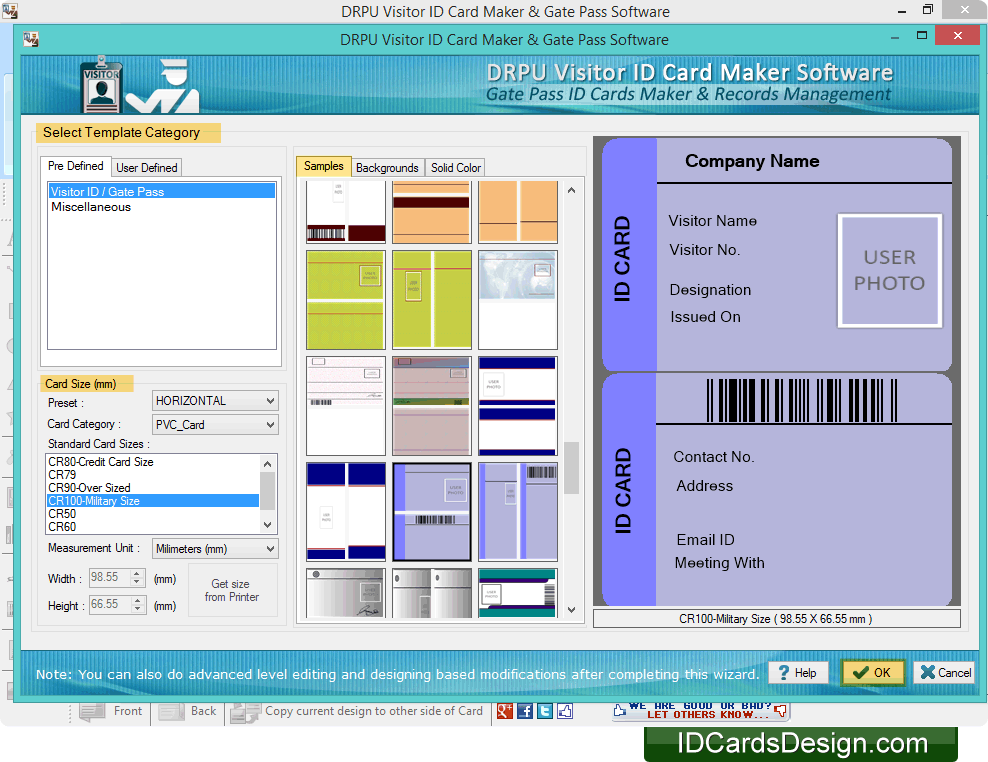Click Get size from Printer
The image size is (988, 762).
pyautogui.click(x=233, y=589)
